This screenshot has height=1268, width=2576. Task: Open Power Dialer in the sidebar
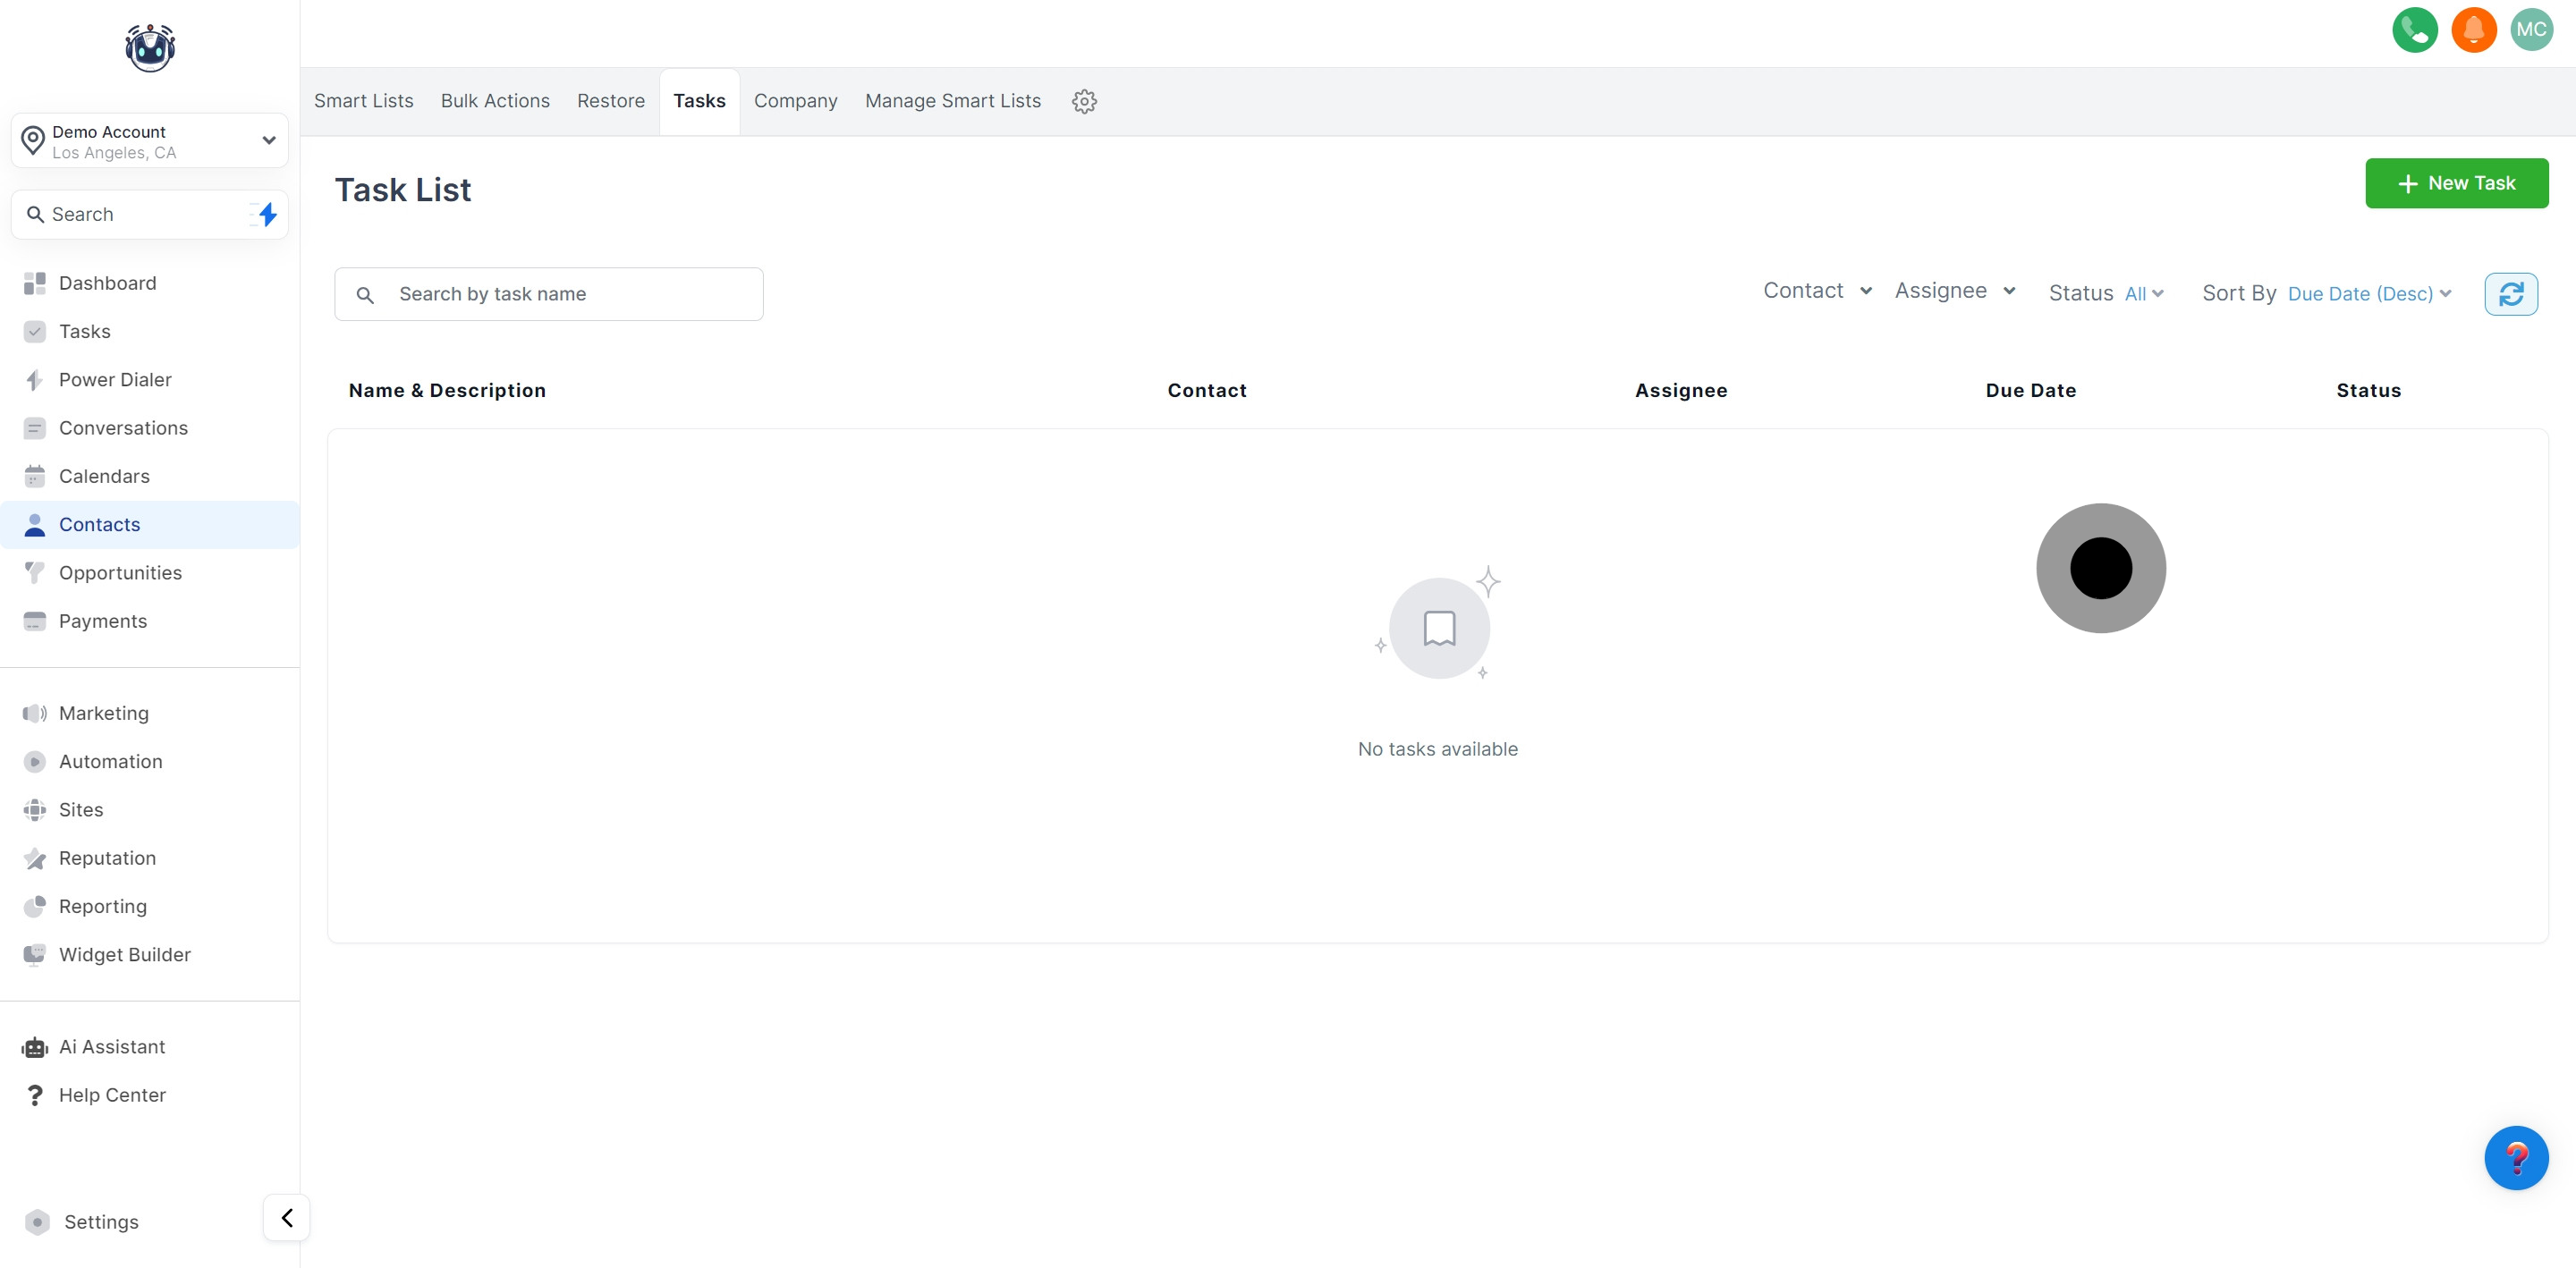[115, 380]
